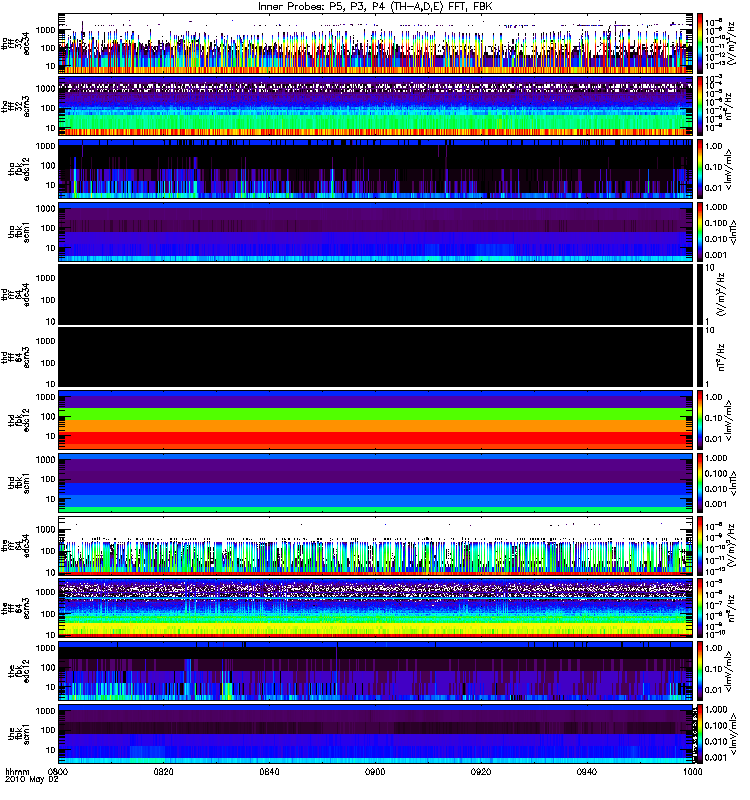The width and height of the screenshot is (750, 800).
Task: Click the '<|nT|>' unit label of the thd fbk scm1 color bar
Action: tap(733, 483)
